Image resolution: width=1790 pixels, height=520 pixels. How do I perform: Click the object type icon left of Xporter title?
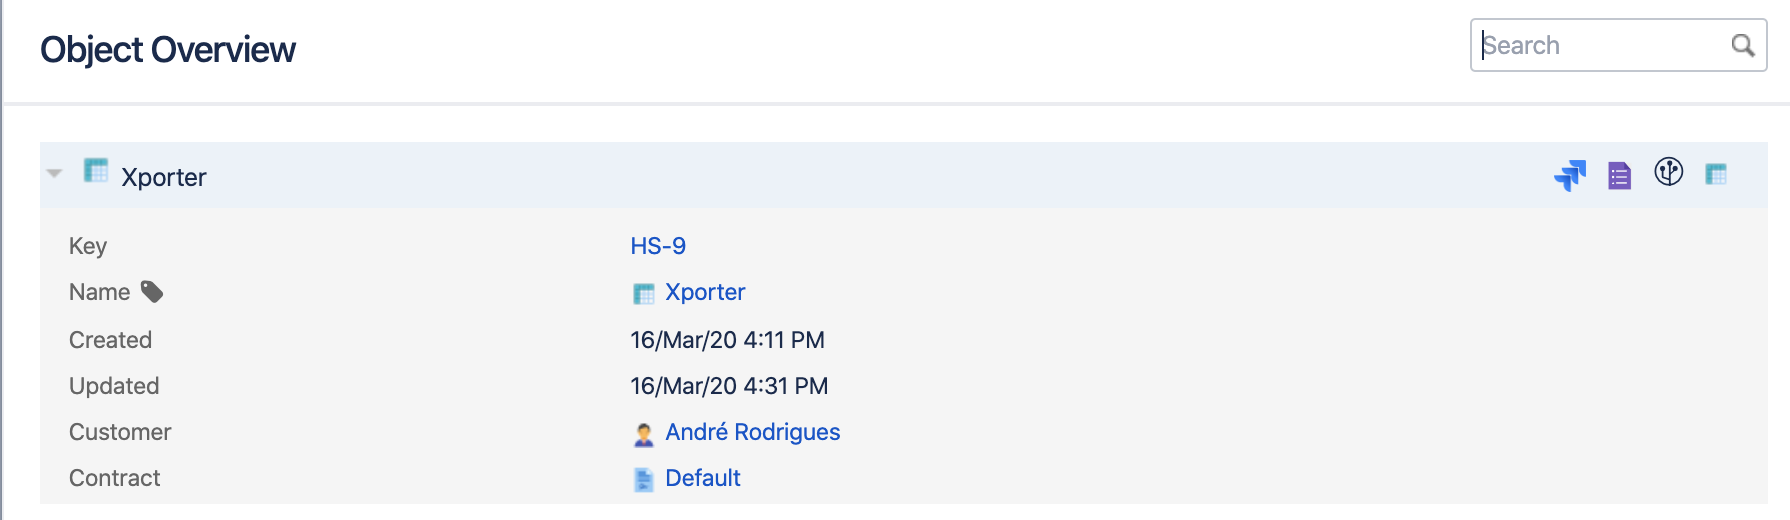(x=96, y=171)
